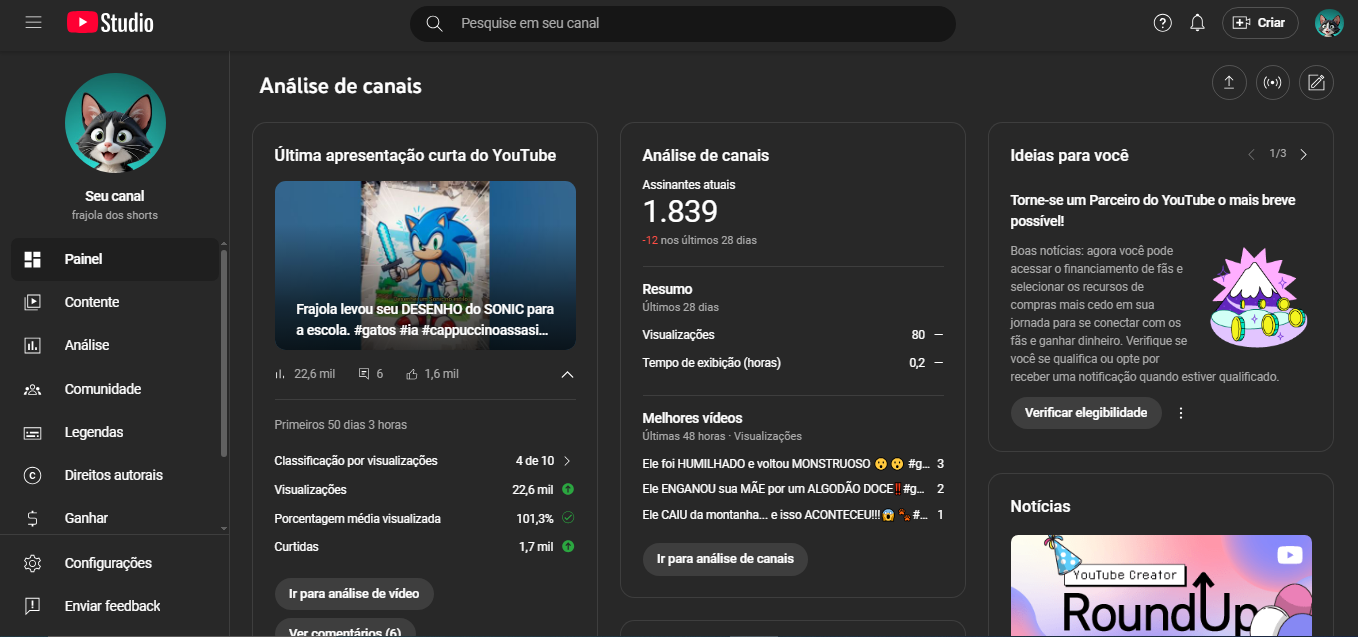Click the Enviar feedback exclamation icon
Image resolution: width=1358 pixels, height=637 pixels.
point(33,606)
